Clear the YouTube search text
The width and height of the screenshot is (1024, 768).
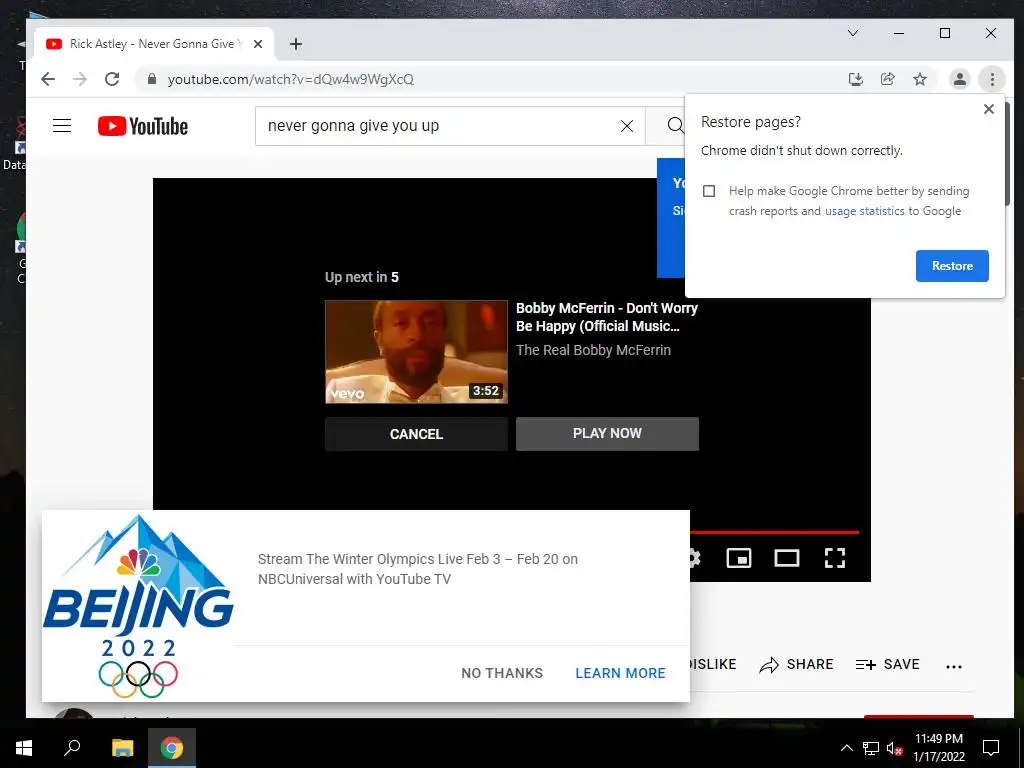tap(627, 126)
